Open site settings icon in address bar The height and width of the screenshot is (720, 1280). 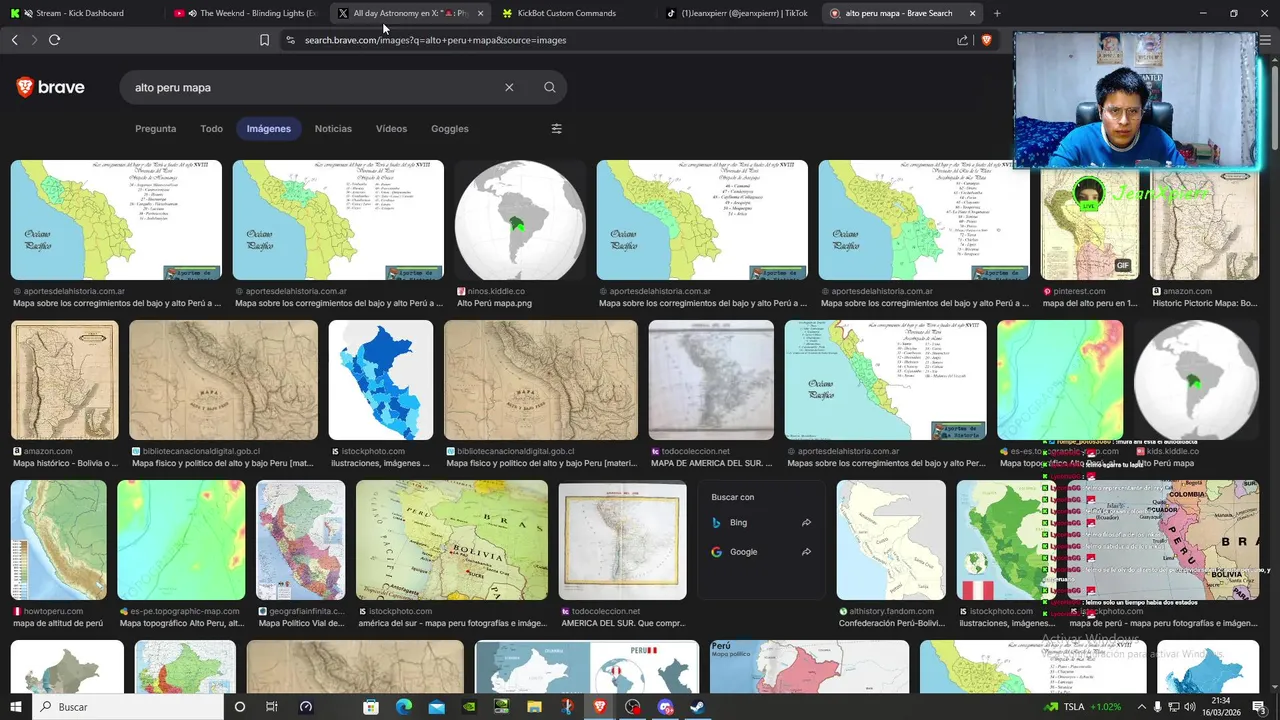pyautogui.click(x=290, y=40)
